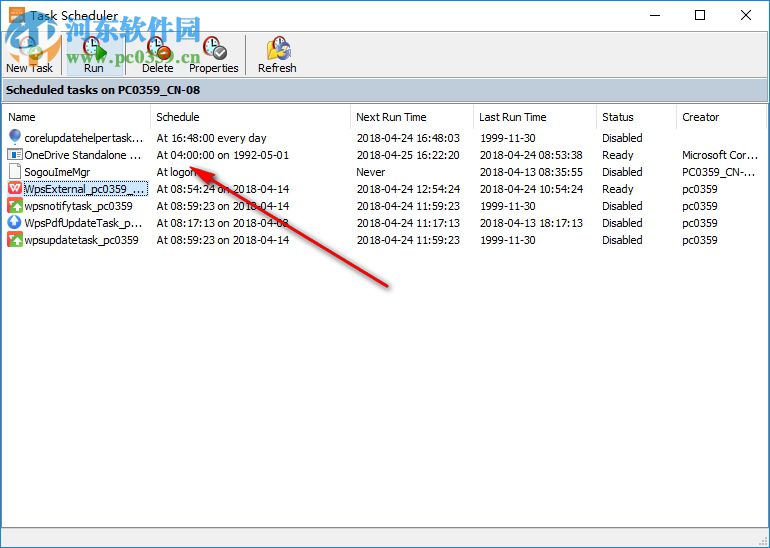Click the WpsExternal_pc0359 WPS icon
This screenshot has height=548, width=770.
pos(15,189)
